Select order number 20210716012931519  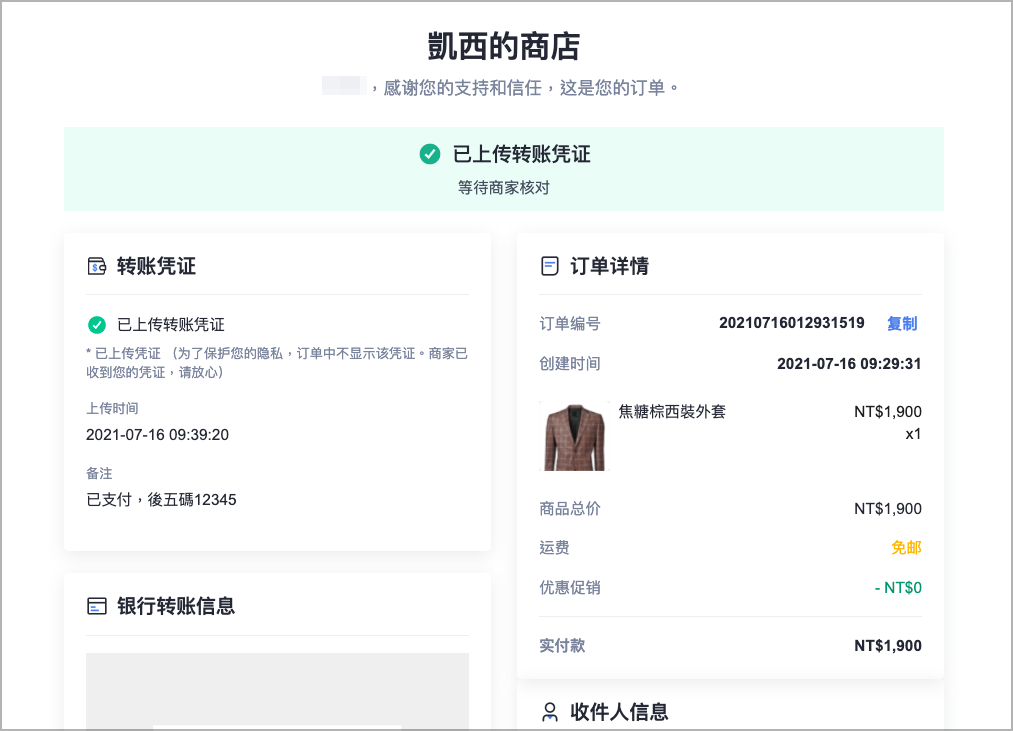click(x=791, y=323)
